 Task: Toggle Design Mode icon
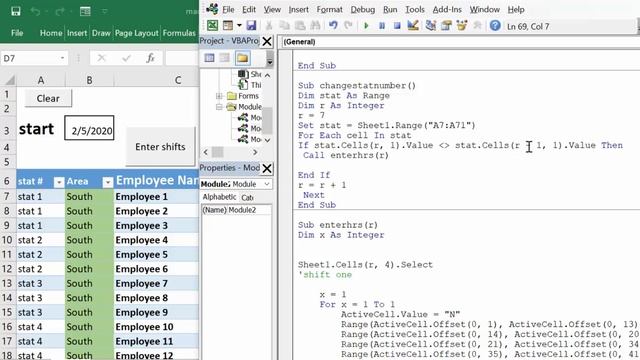pyautogui.click(x=413, y=26)
